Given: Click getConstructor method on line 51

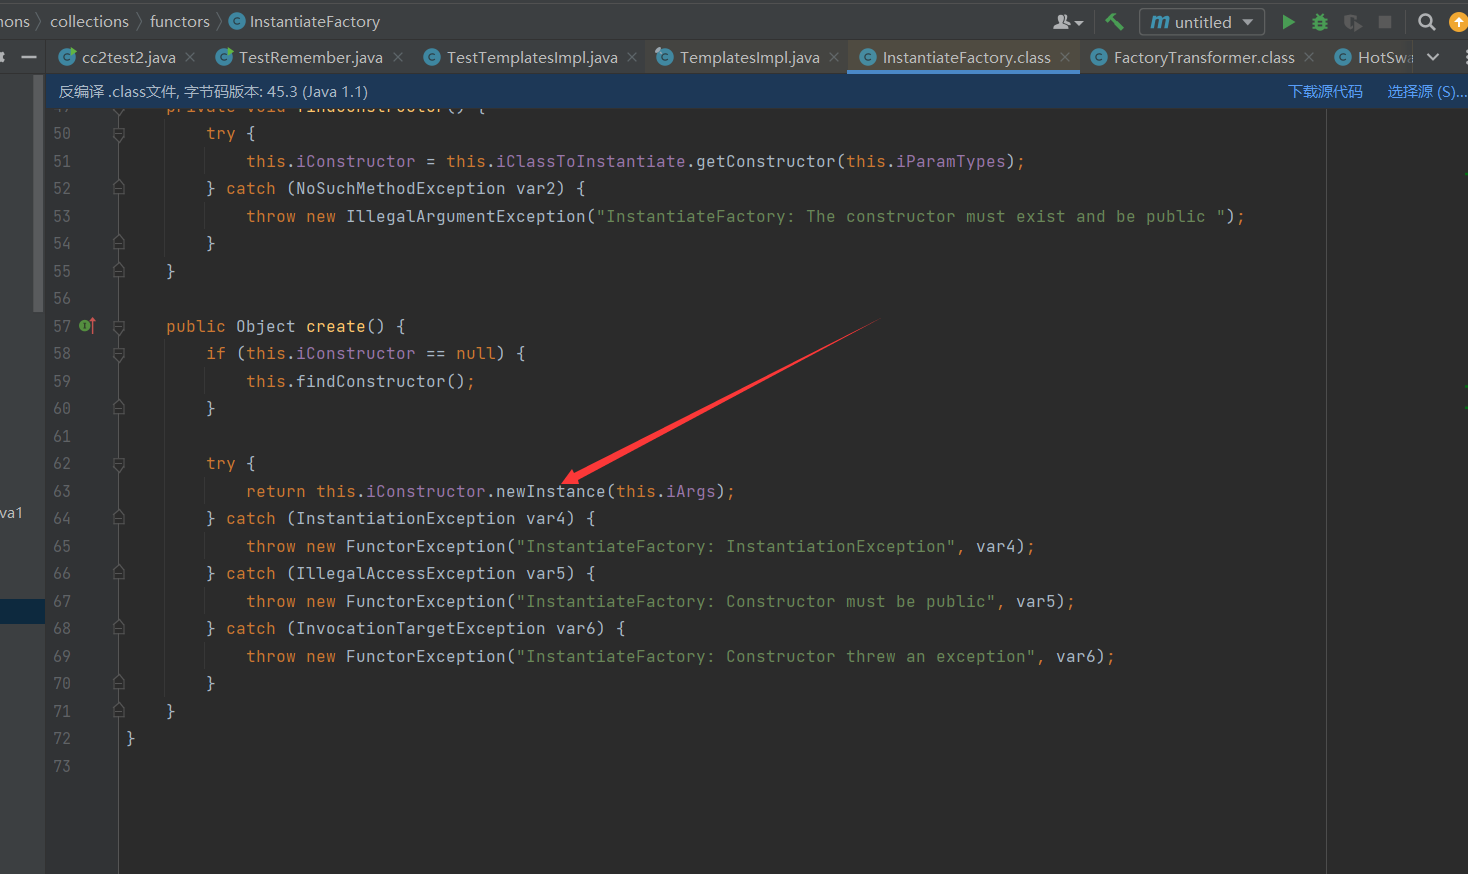Looking at the screenshot, I should tap(765, 161).
